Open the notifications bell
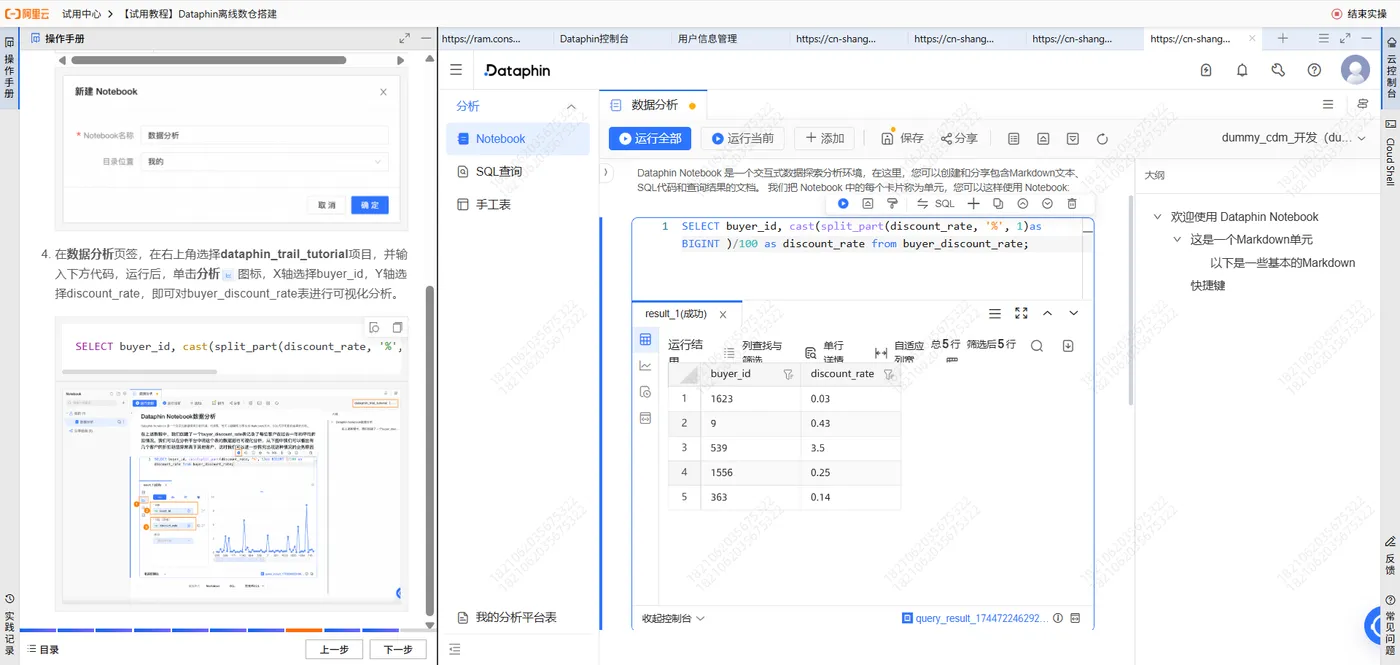The width and height of the screenshot is (1400, 665). pyautogui.click(x=1242, y=70)
